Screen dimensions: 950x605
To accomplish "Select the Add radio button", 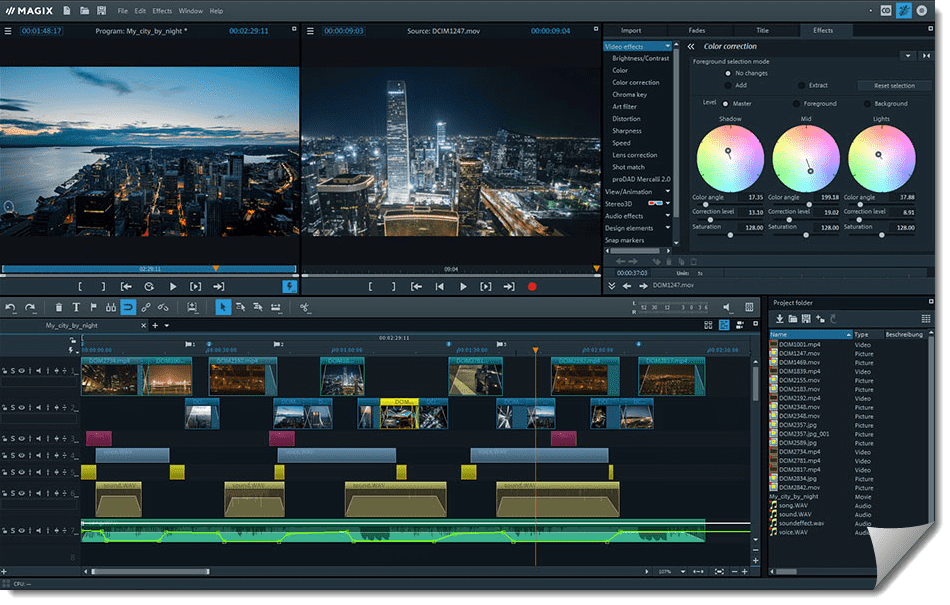I will [x=728, y=85].
